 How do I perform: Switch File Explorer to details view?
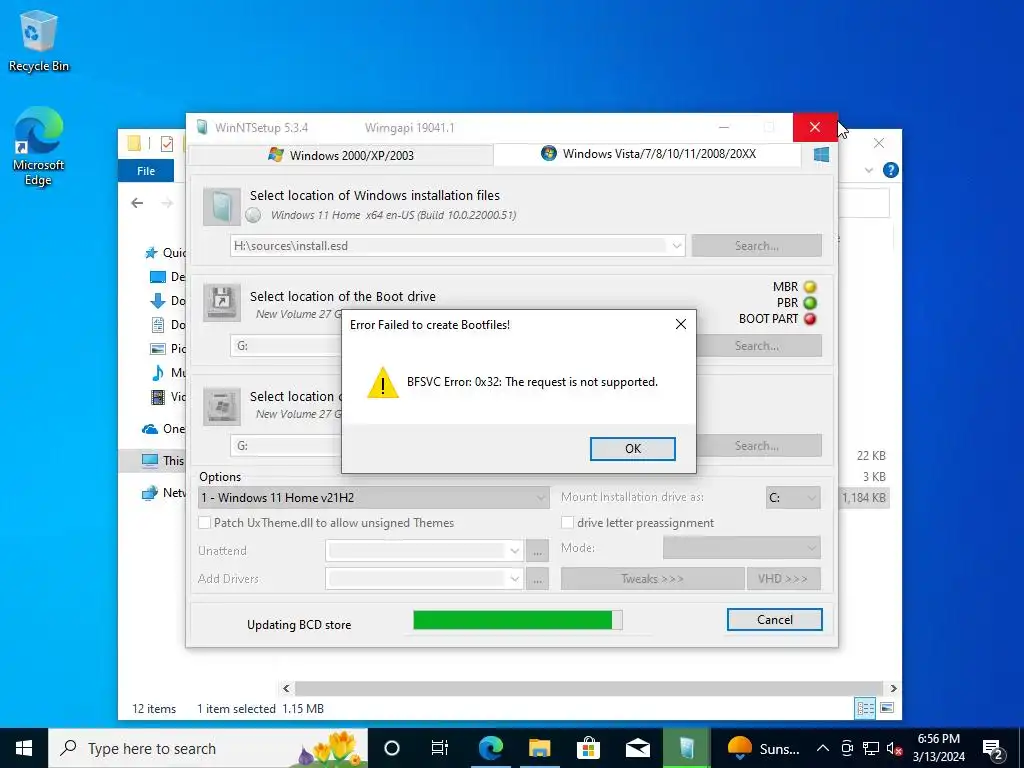click(x=865, y=708)
